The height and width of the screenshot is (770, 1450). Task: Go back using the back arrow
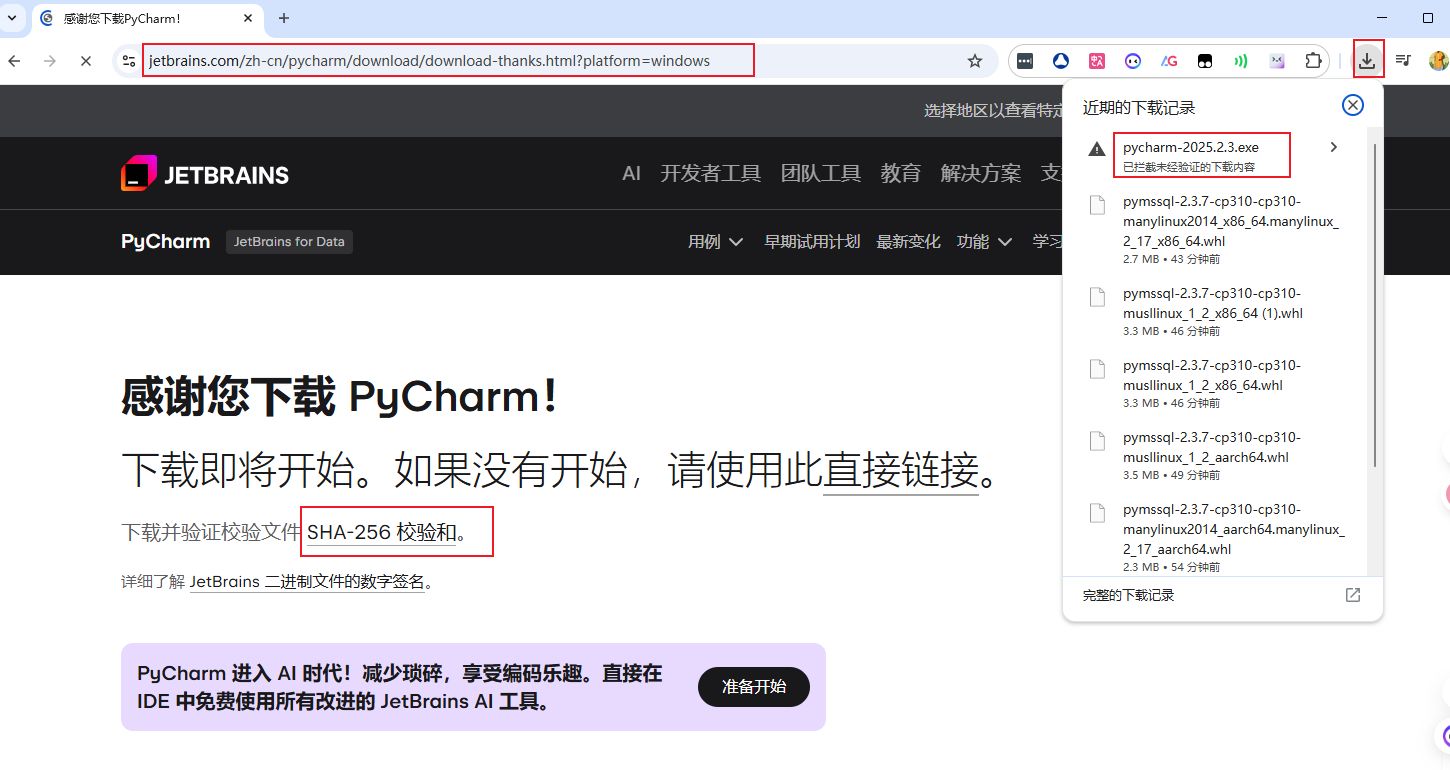pyautogui.click(x=14, y=61)
